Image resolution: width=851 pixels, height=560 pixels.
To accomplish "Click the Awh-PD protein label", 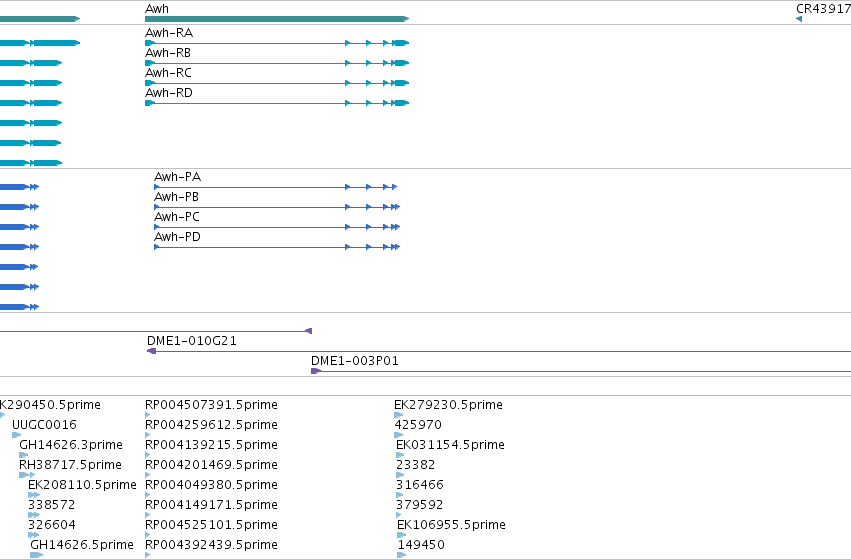I will tap(177, 237).
